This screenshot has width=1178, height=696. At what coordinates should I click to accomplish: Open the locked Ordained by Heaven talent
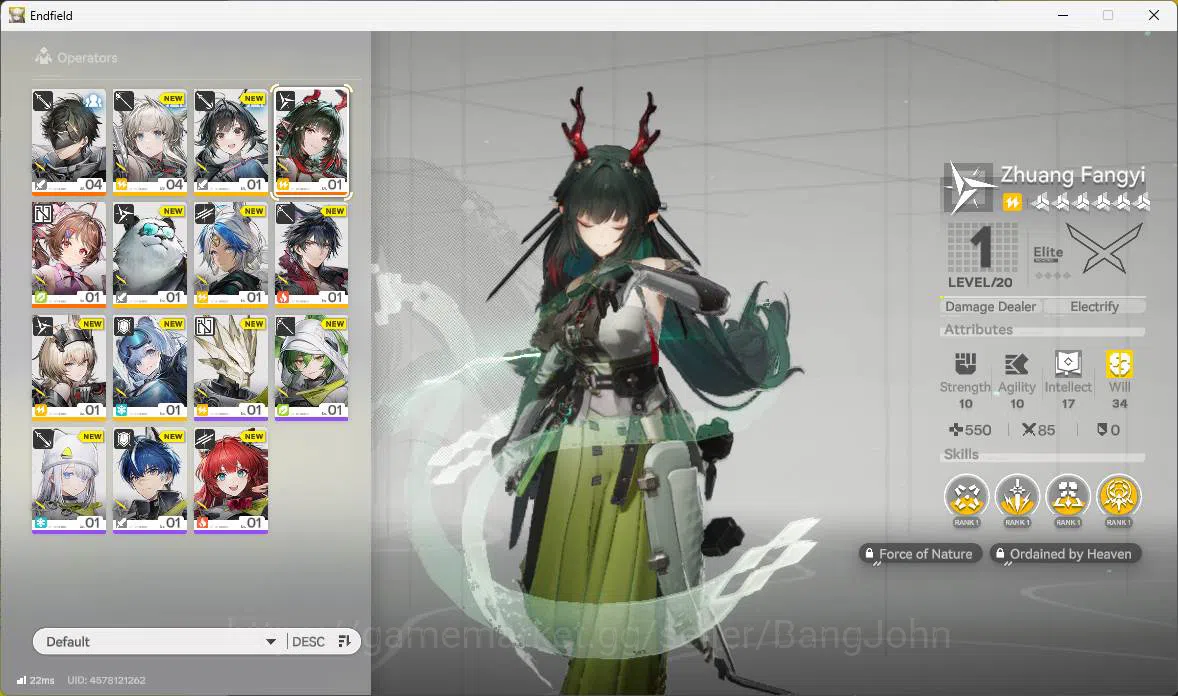click(1065, 554)
